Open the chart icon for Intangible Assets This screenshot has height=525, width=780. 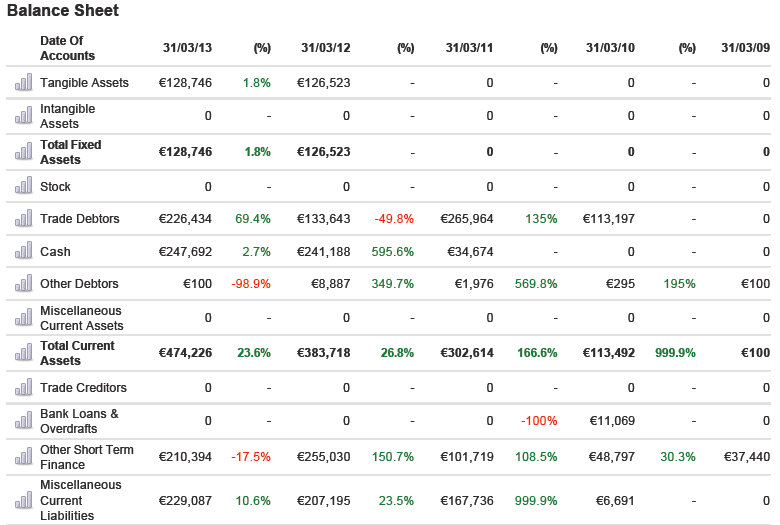click(23, 116)
